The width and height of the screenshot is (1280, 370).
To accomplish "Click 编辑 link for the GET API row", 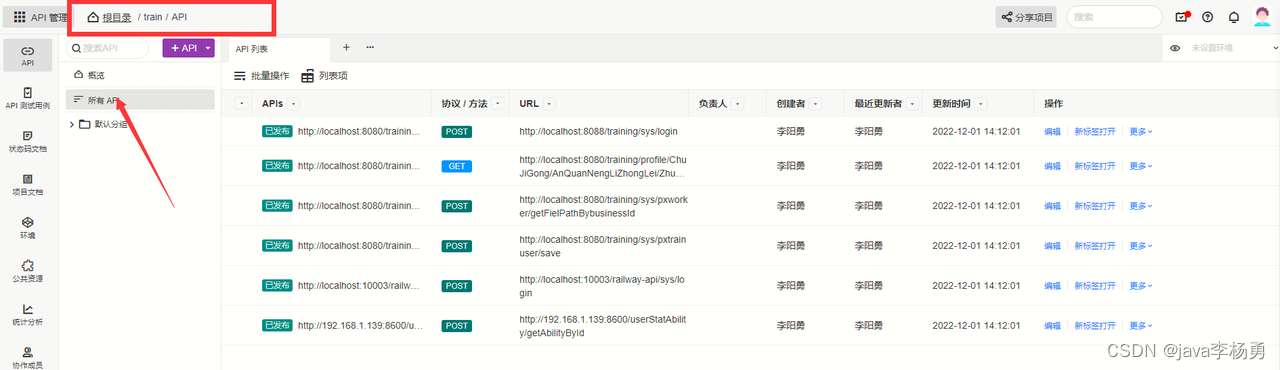I will pyautogui.click(x=1053, y=166).
